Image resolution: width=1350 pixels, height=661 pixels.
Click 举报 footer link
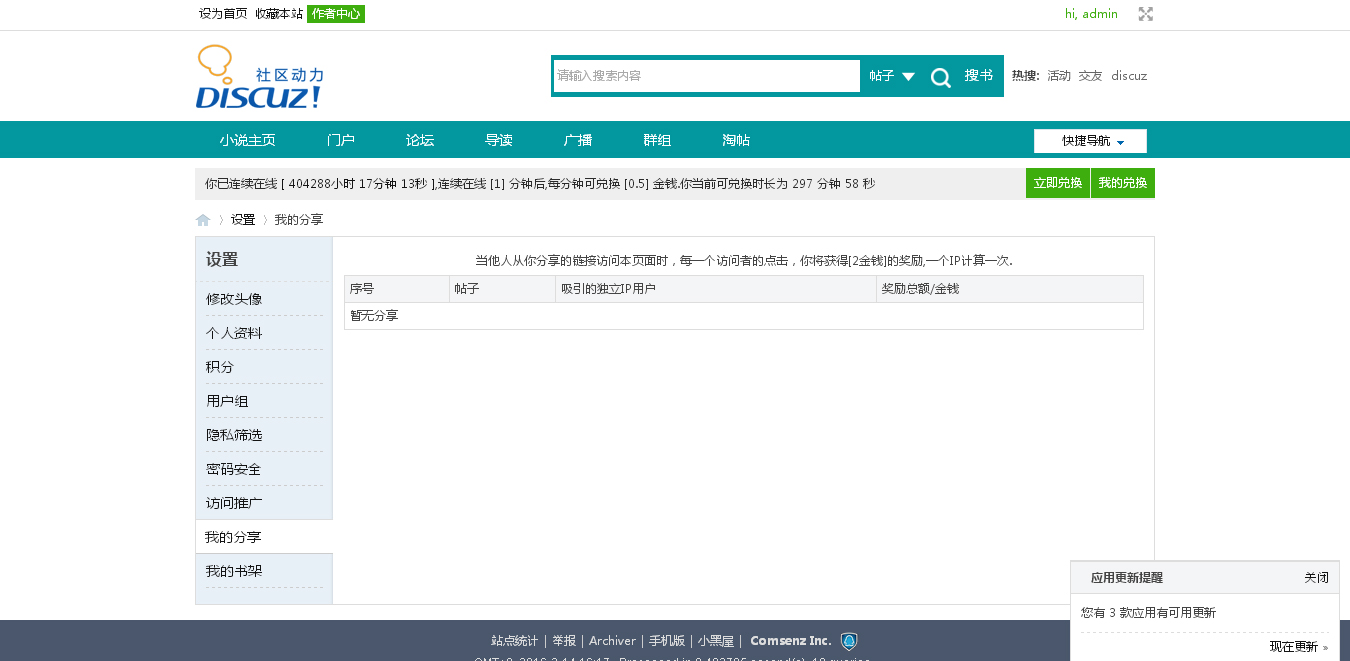point(564,641)
